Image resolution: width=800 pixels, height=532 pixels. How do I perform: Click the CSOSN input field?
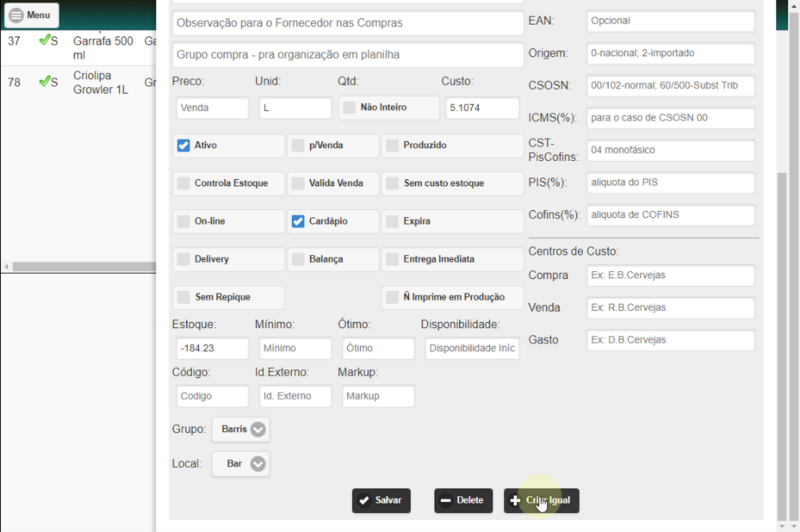point(670,86)
